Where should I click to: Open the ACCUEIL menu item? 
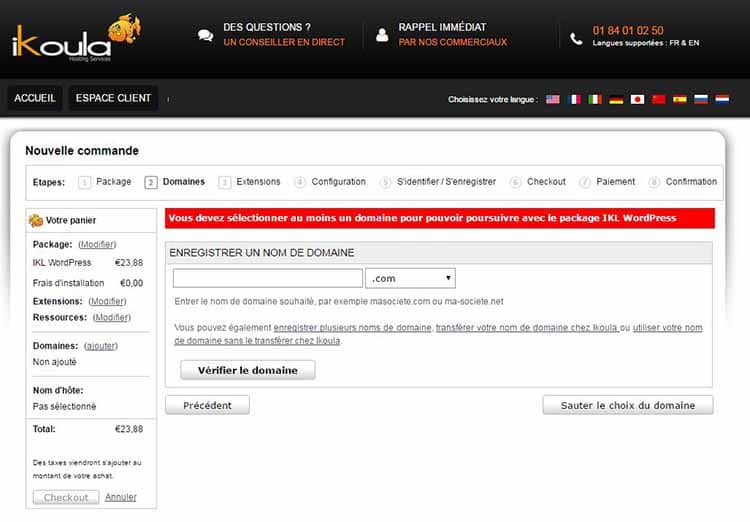(35, 98)
